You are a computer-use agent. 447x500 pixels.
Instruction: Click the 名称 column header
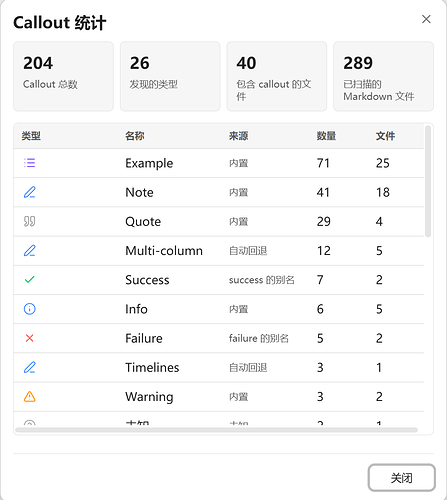pyautogui.click(x=135, y=136)
